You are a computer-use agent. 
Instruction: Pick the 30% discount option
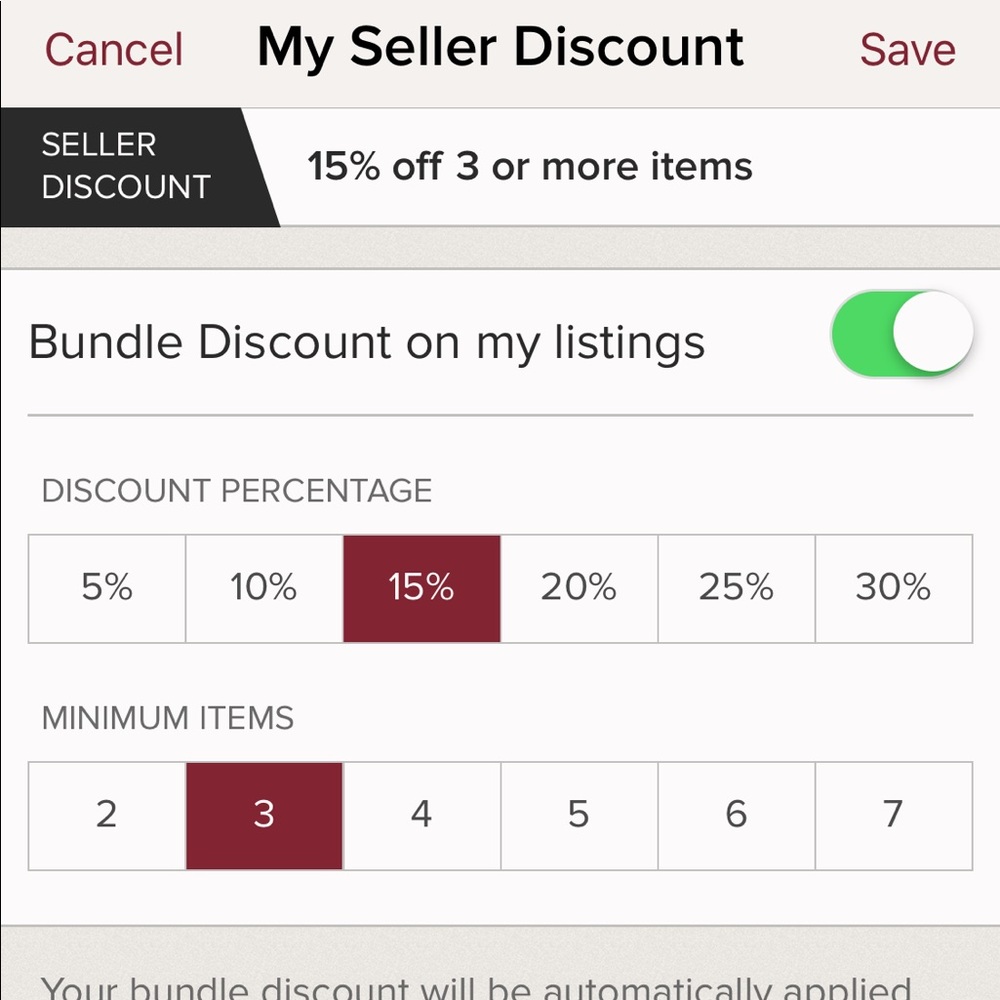[894, 588]
